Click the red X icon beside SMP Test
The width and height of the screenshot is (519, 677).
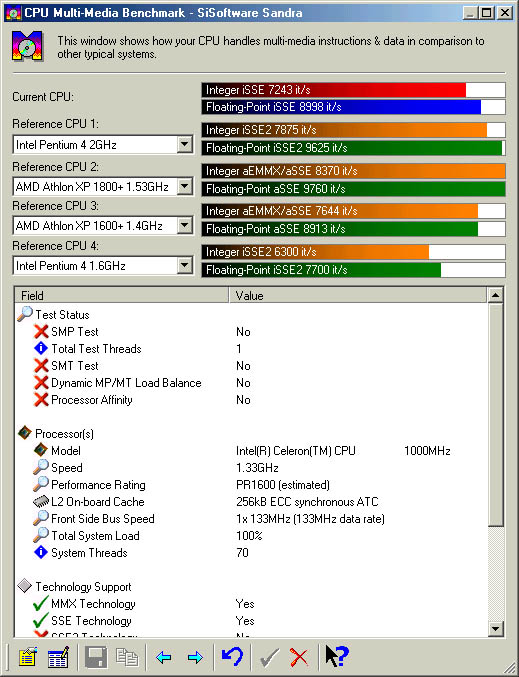coord(41,332)
